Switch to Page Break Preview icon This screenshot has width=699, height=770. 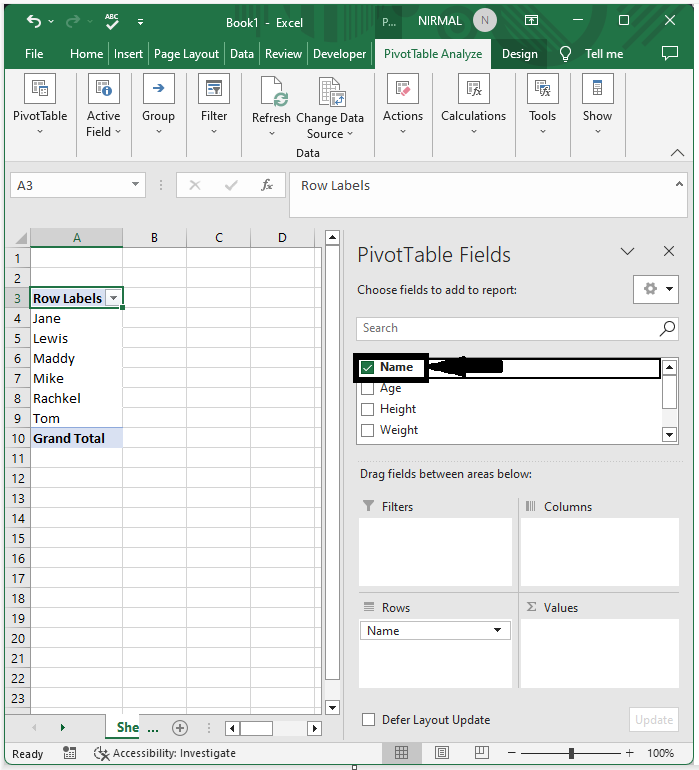482,752
